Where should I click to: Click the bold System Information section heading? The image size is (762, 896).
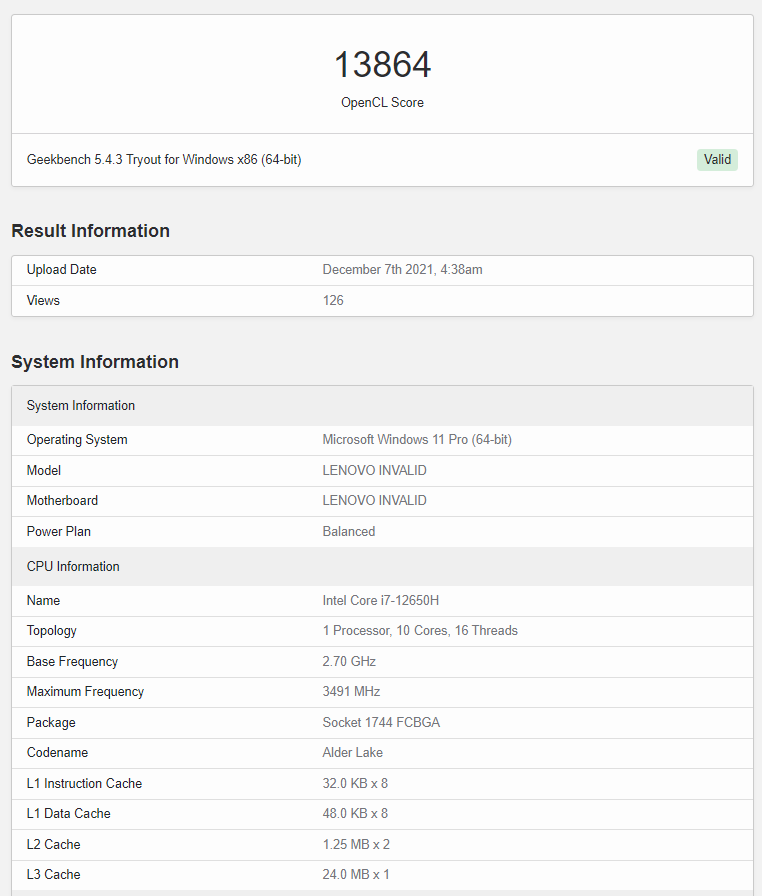95,362
